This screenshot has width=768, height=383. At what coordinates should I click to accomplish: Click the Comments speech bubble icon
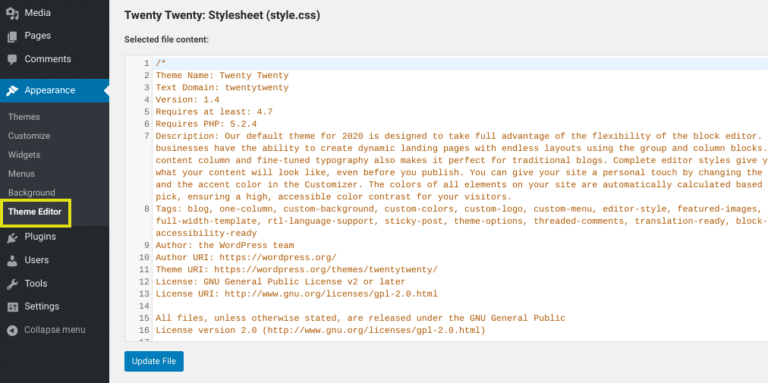(x=13, y=59)
